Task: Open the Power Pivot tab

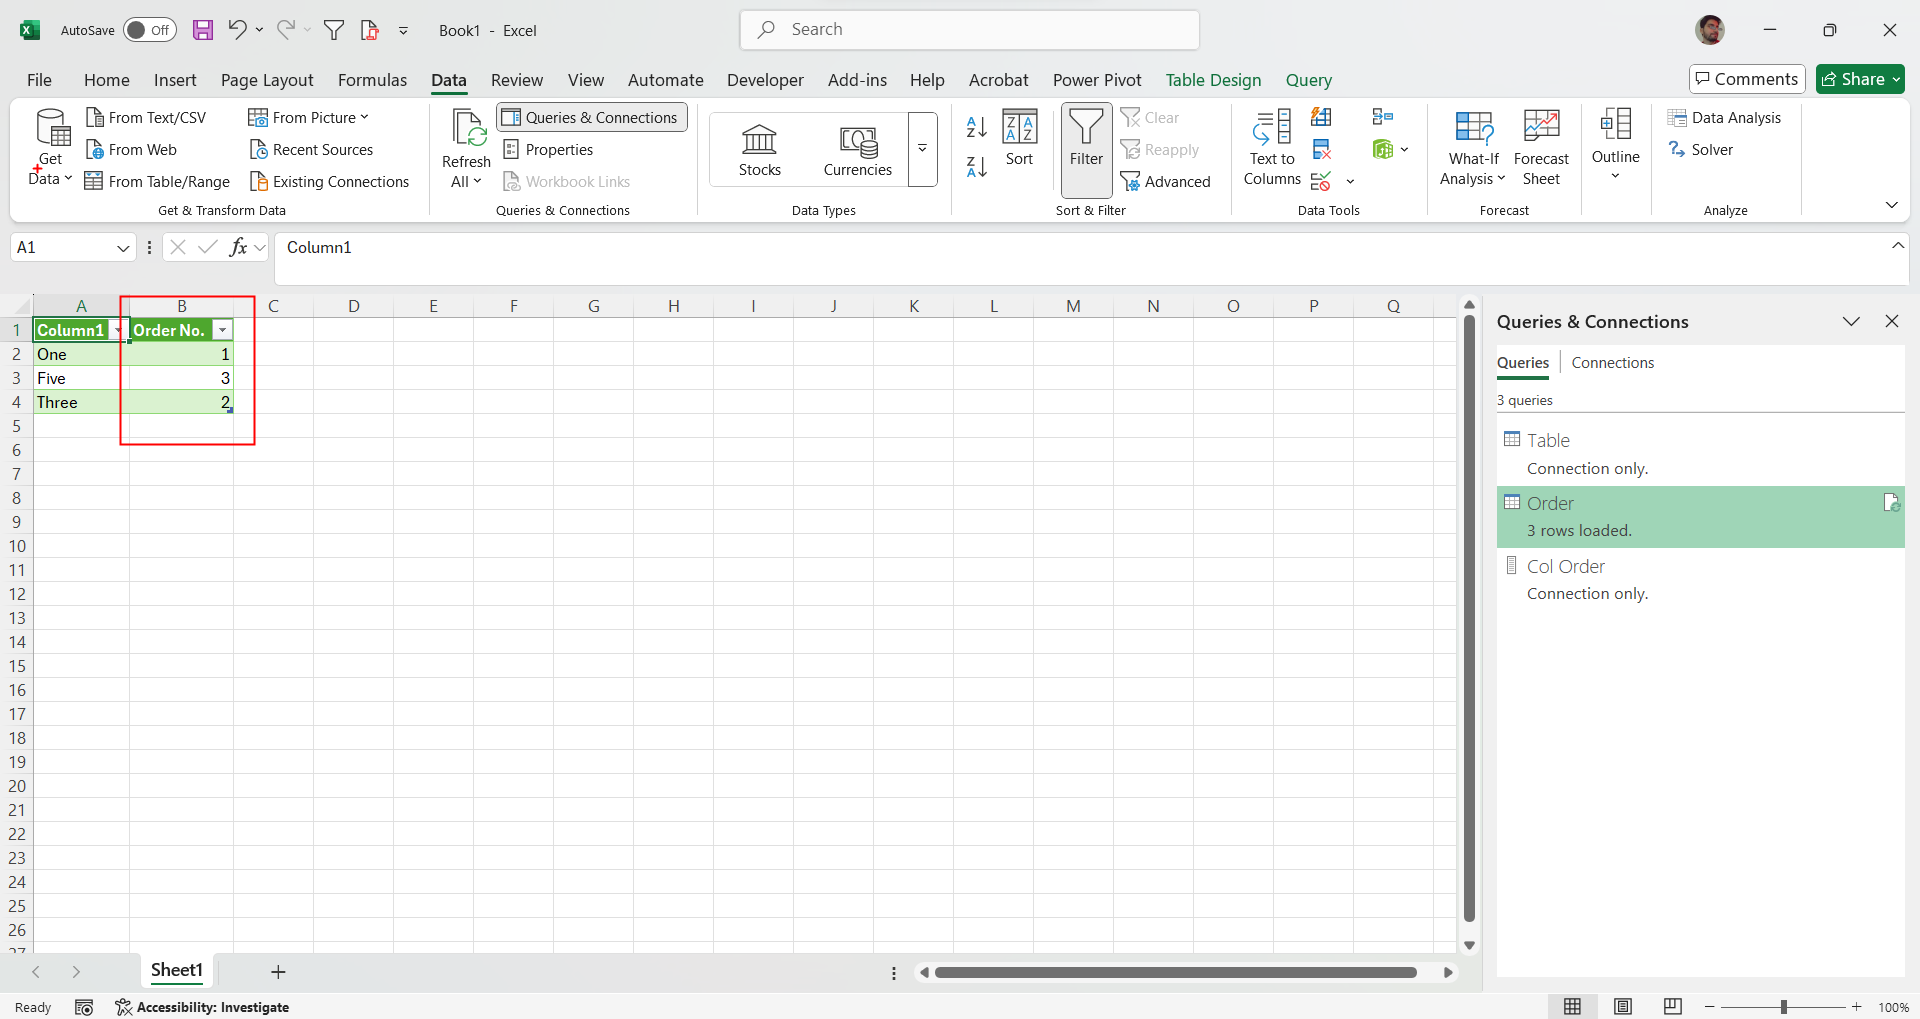Action: click(1097, 80)
